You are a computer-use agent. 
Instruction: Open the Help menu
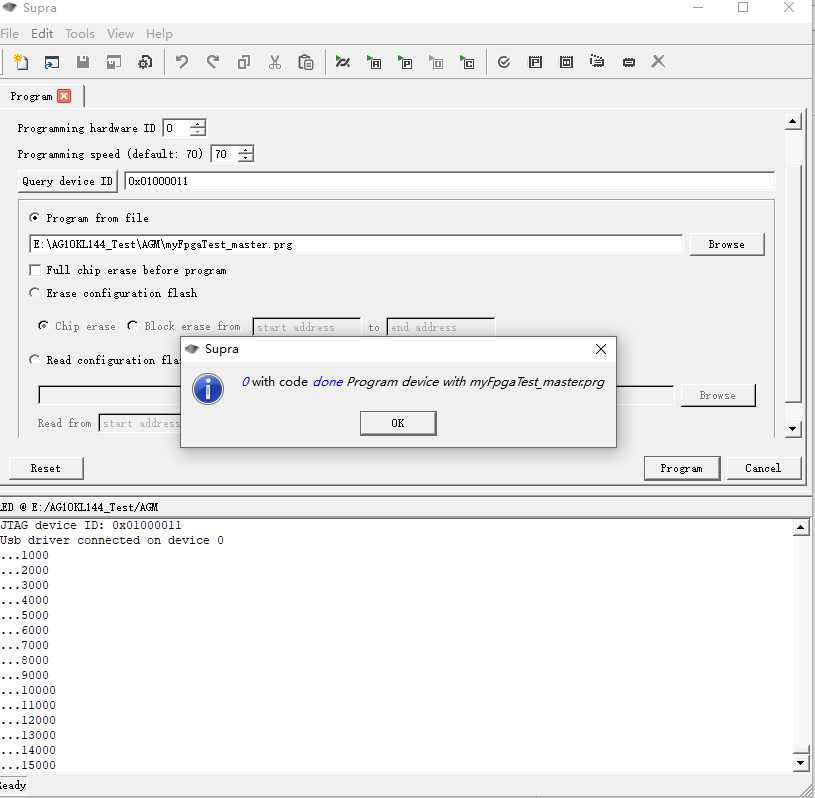pyautogui.click(x=159, y=34)
